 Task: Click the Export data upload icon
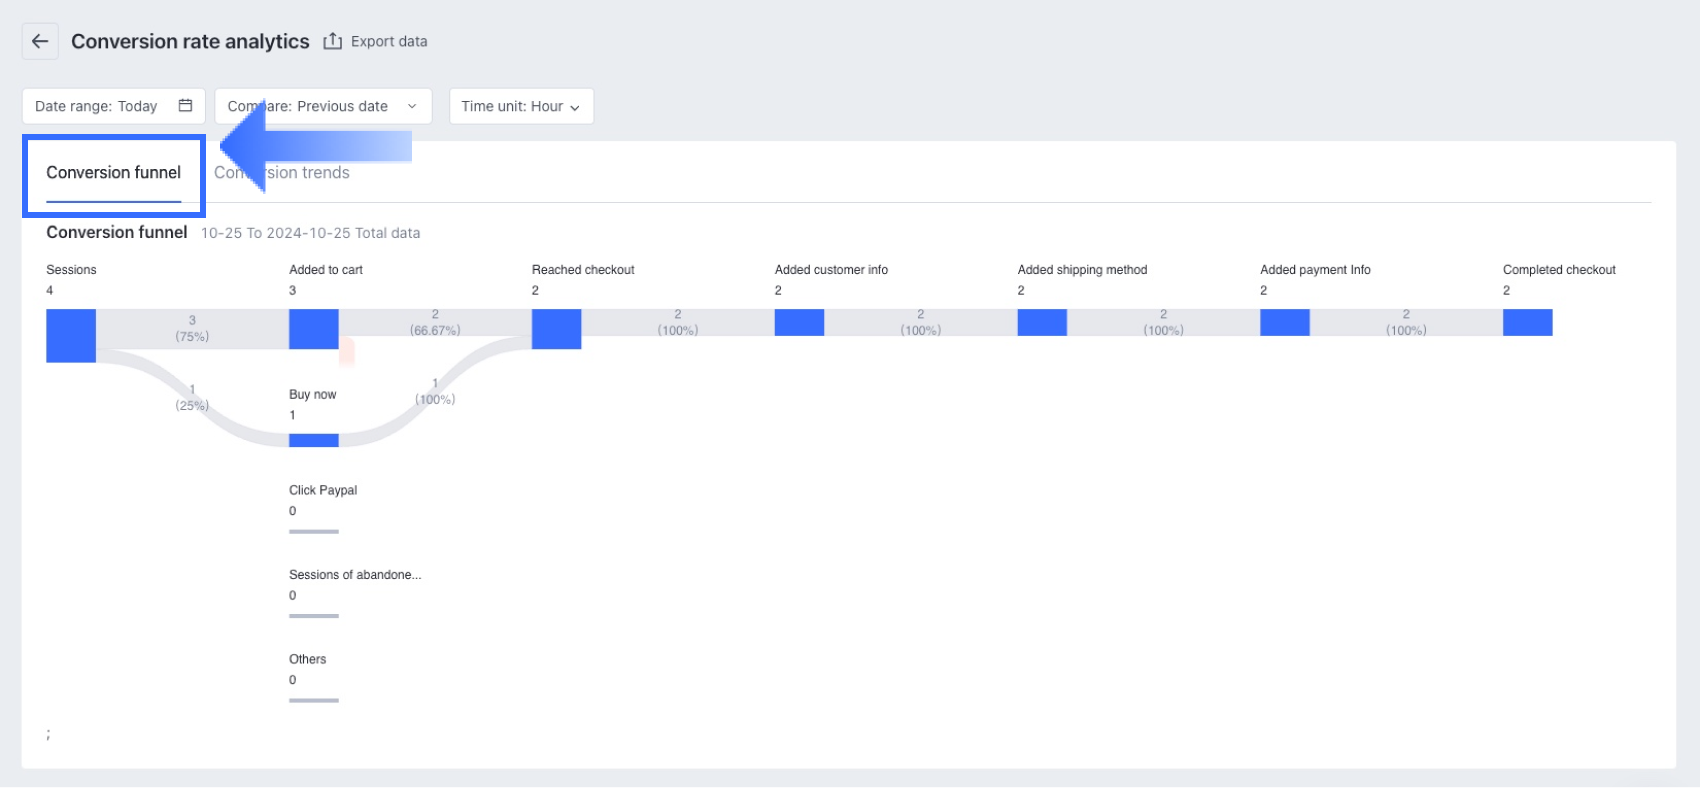point(332,41)
